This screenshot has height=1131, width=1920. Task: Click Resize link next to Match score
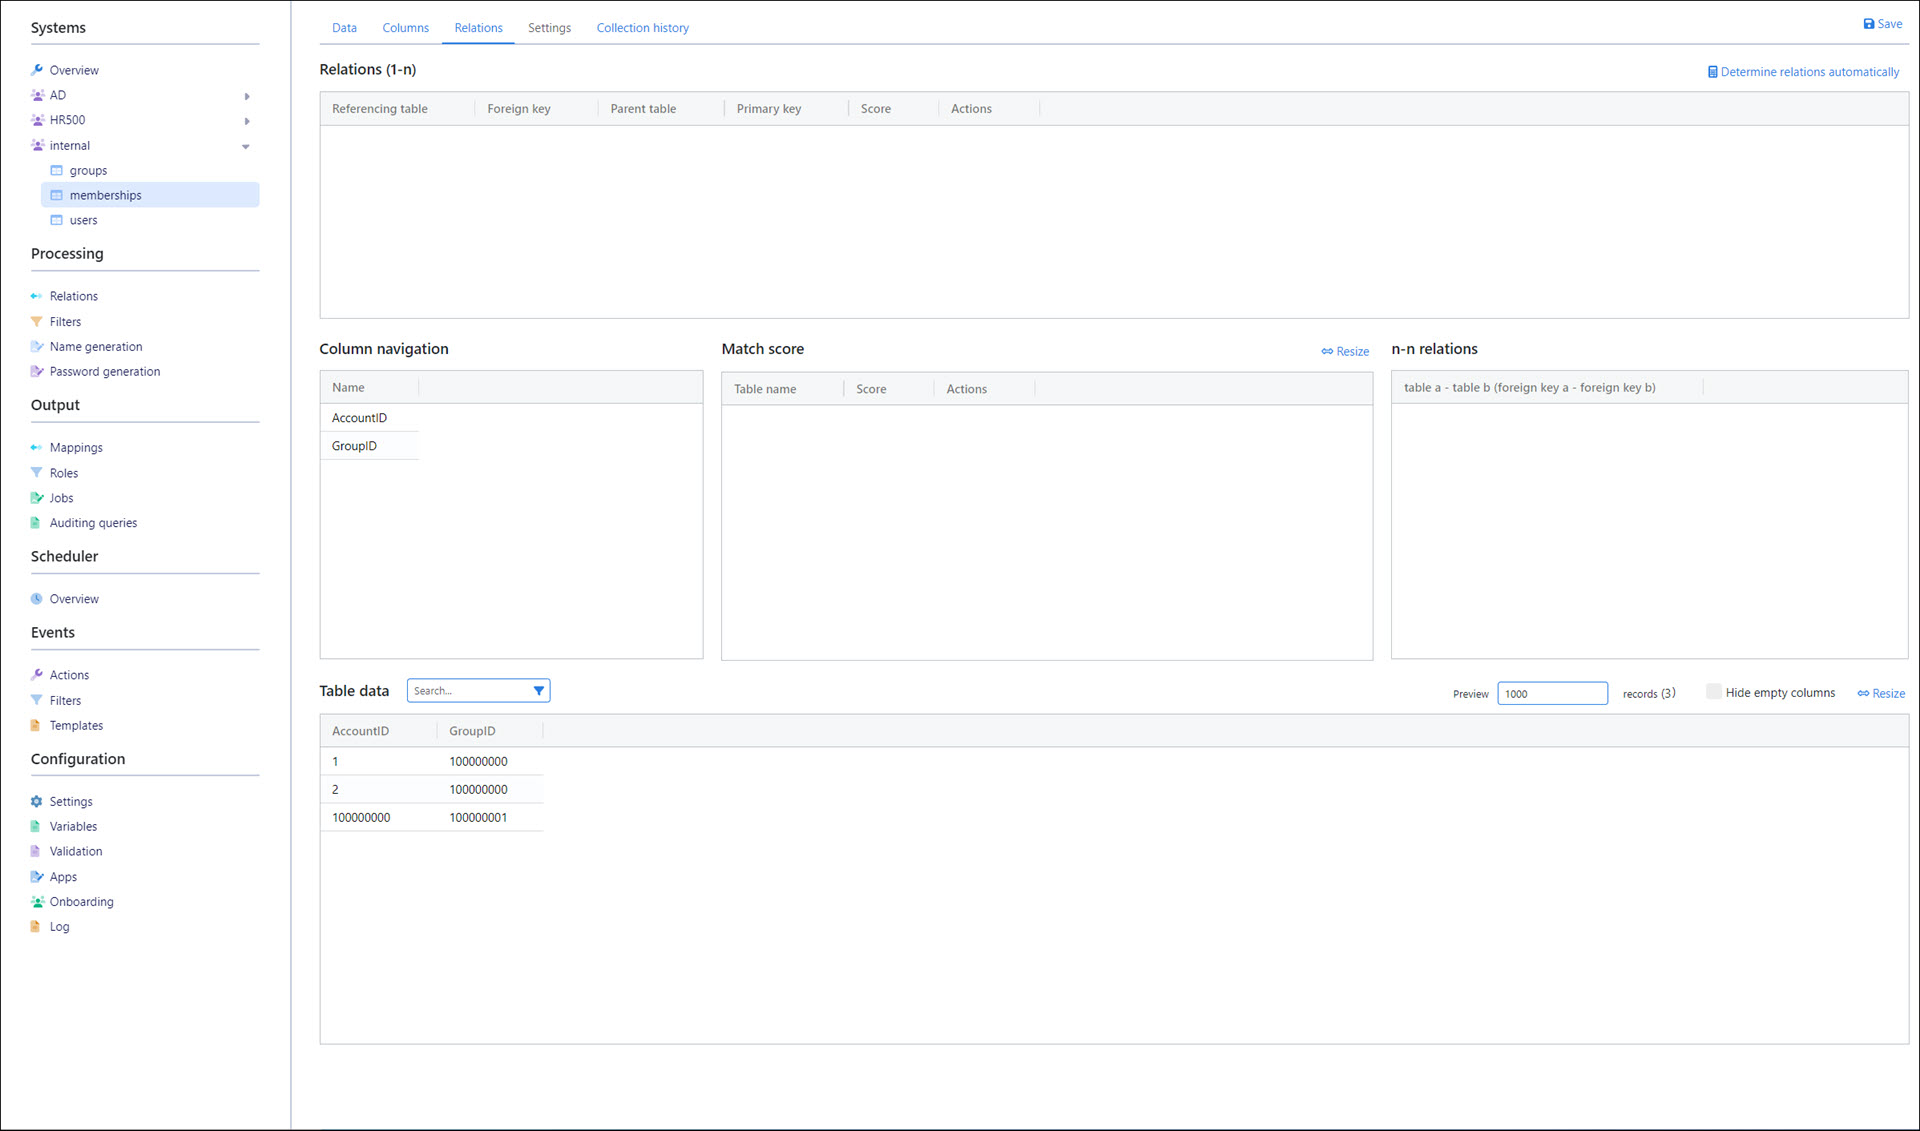pyautogui.click(x=1345, y=352)
